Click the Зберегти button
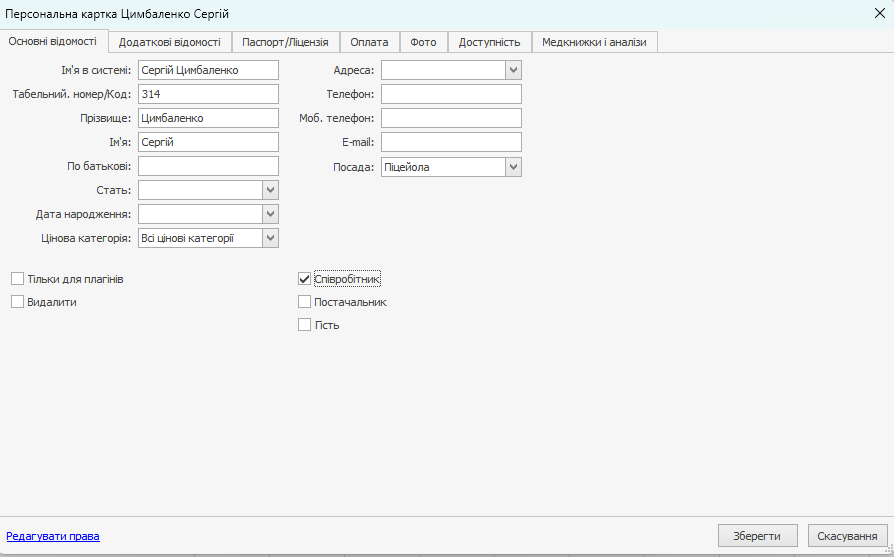The width and height of the screenshot is (894, 557). point(757,536)
